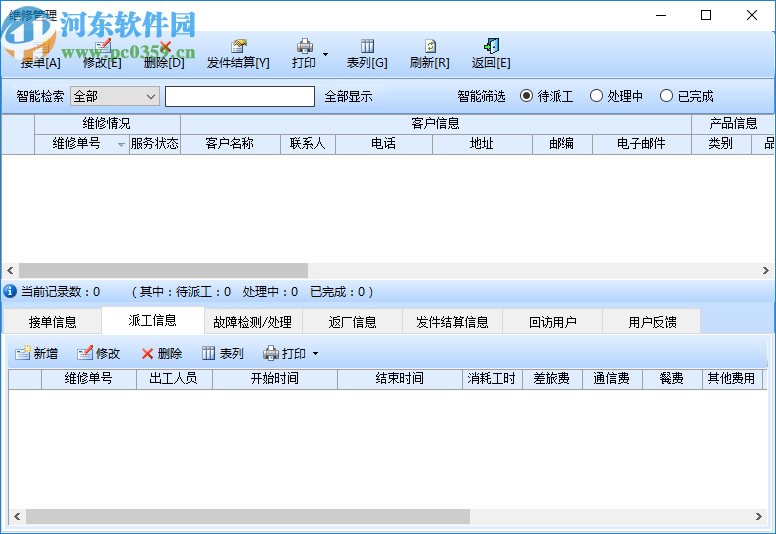
Task: Click the lower grid scroll-right arrow
Action: coord(758,516)
